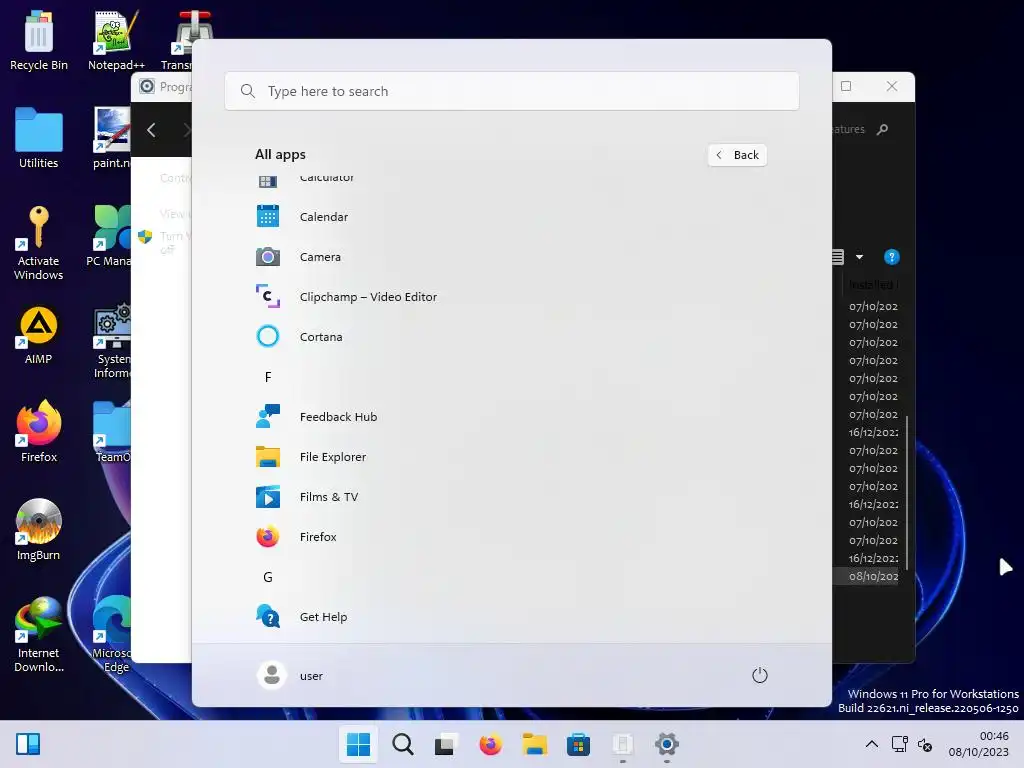
Task: Open ImgBurn desktop shortcut
Action: click(39, 530)
